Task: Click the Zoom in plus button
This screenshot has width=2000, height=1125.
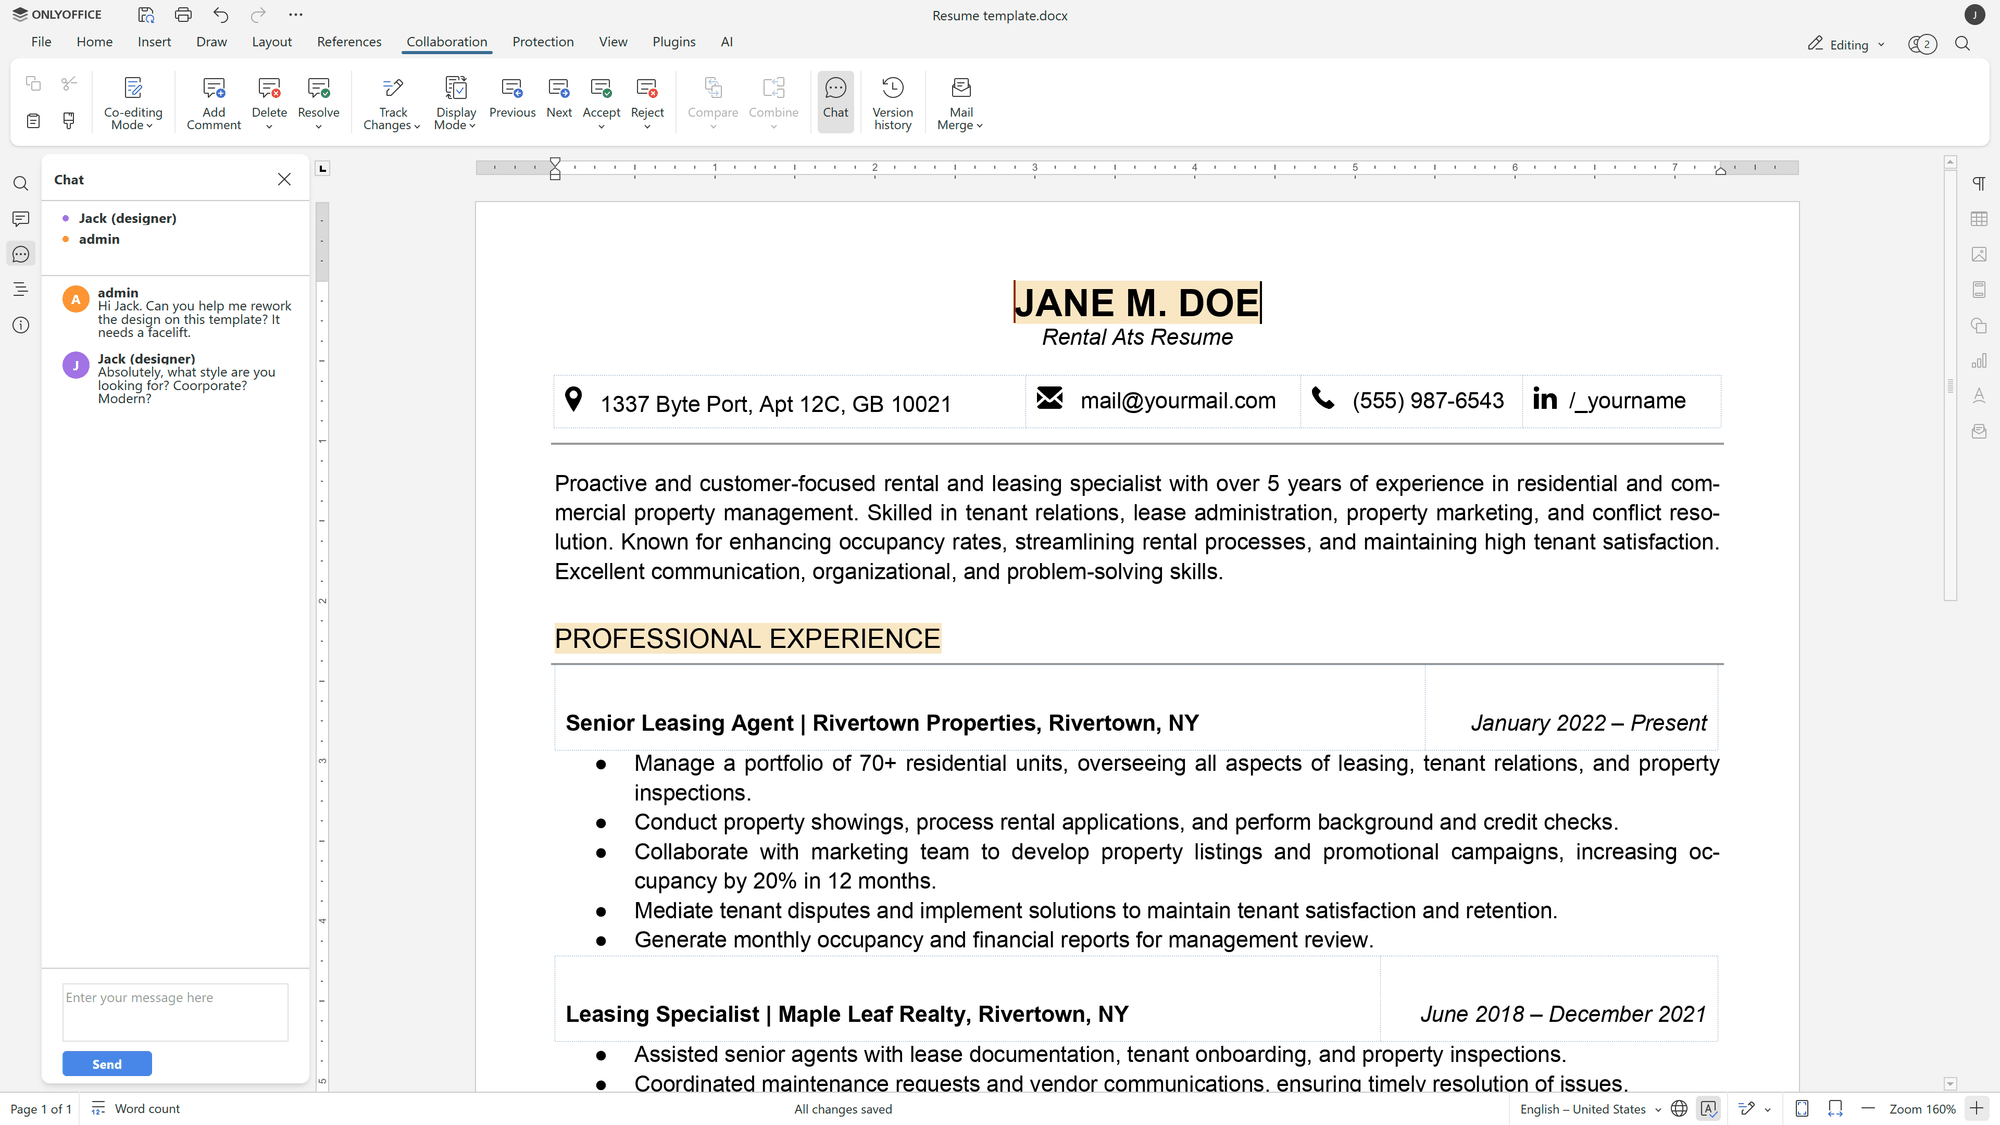Action: [1977, 1109]
